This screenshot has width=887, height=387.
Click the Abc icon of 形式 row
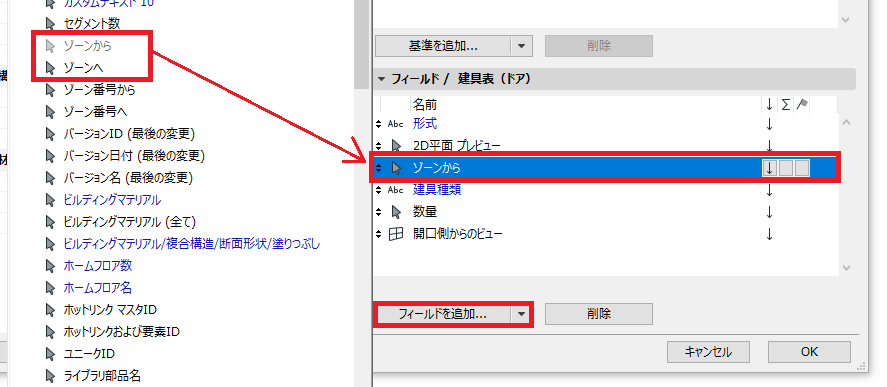[x=396, y=123]
